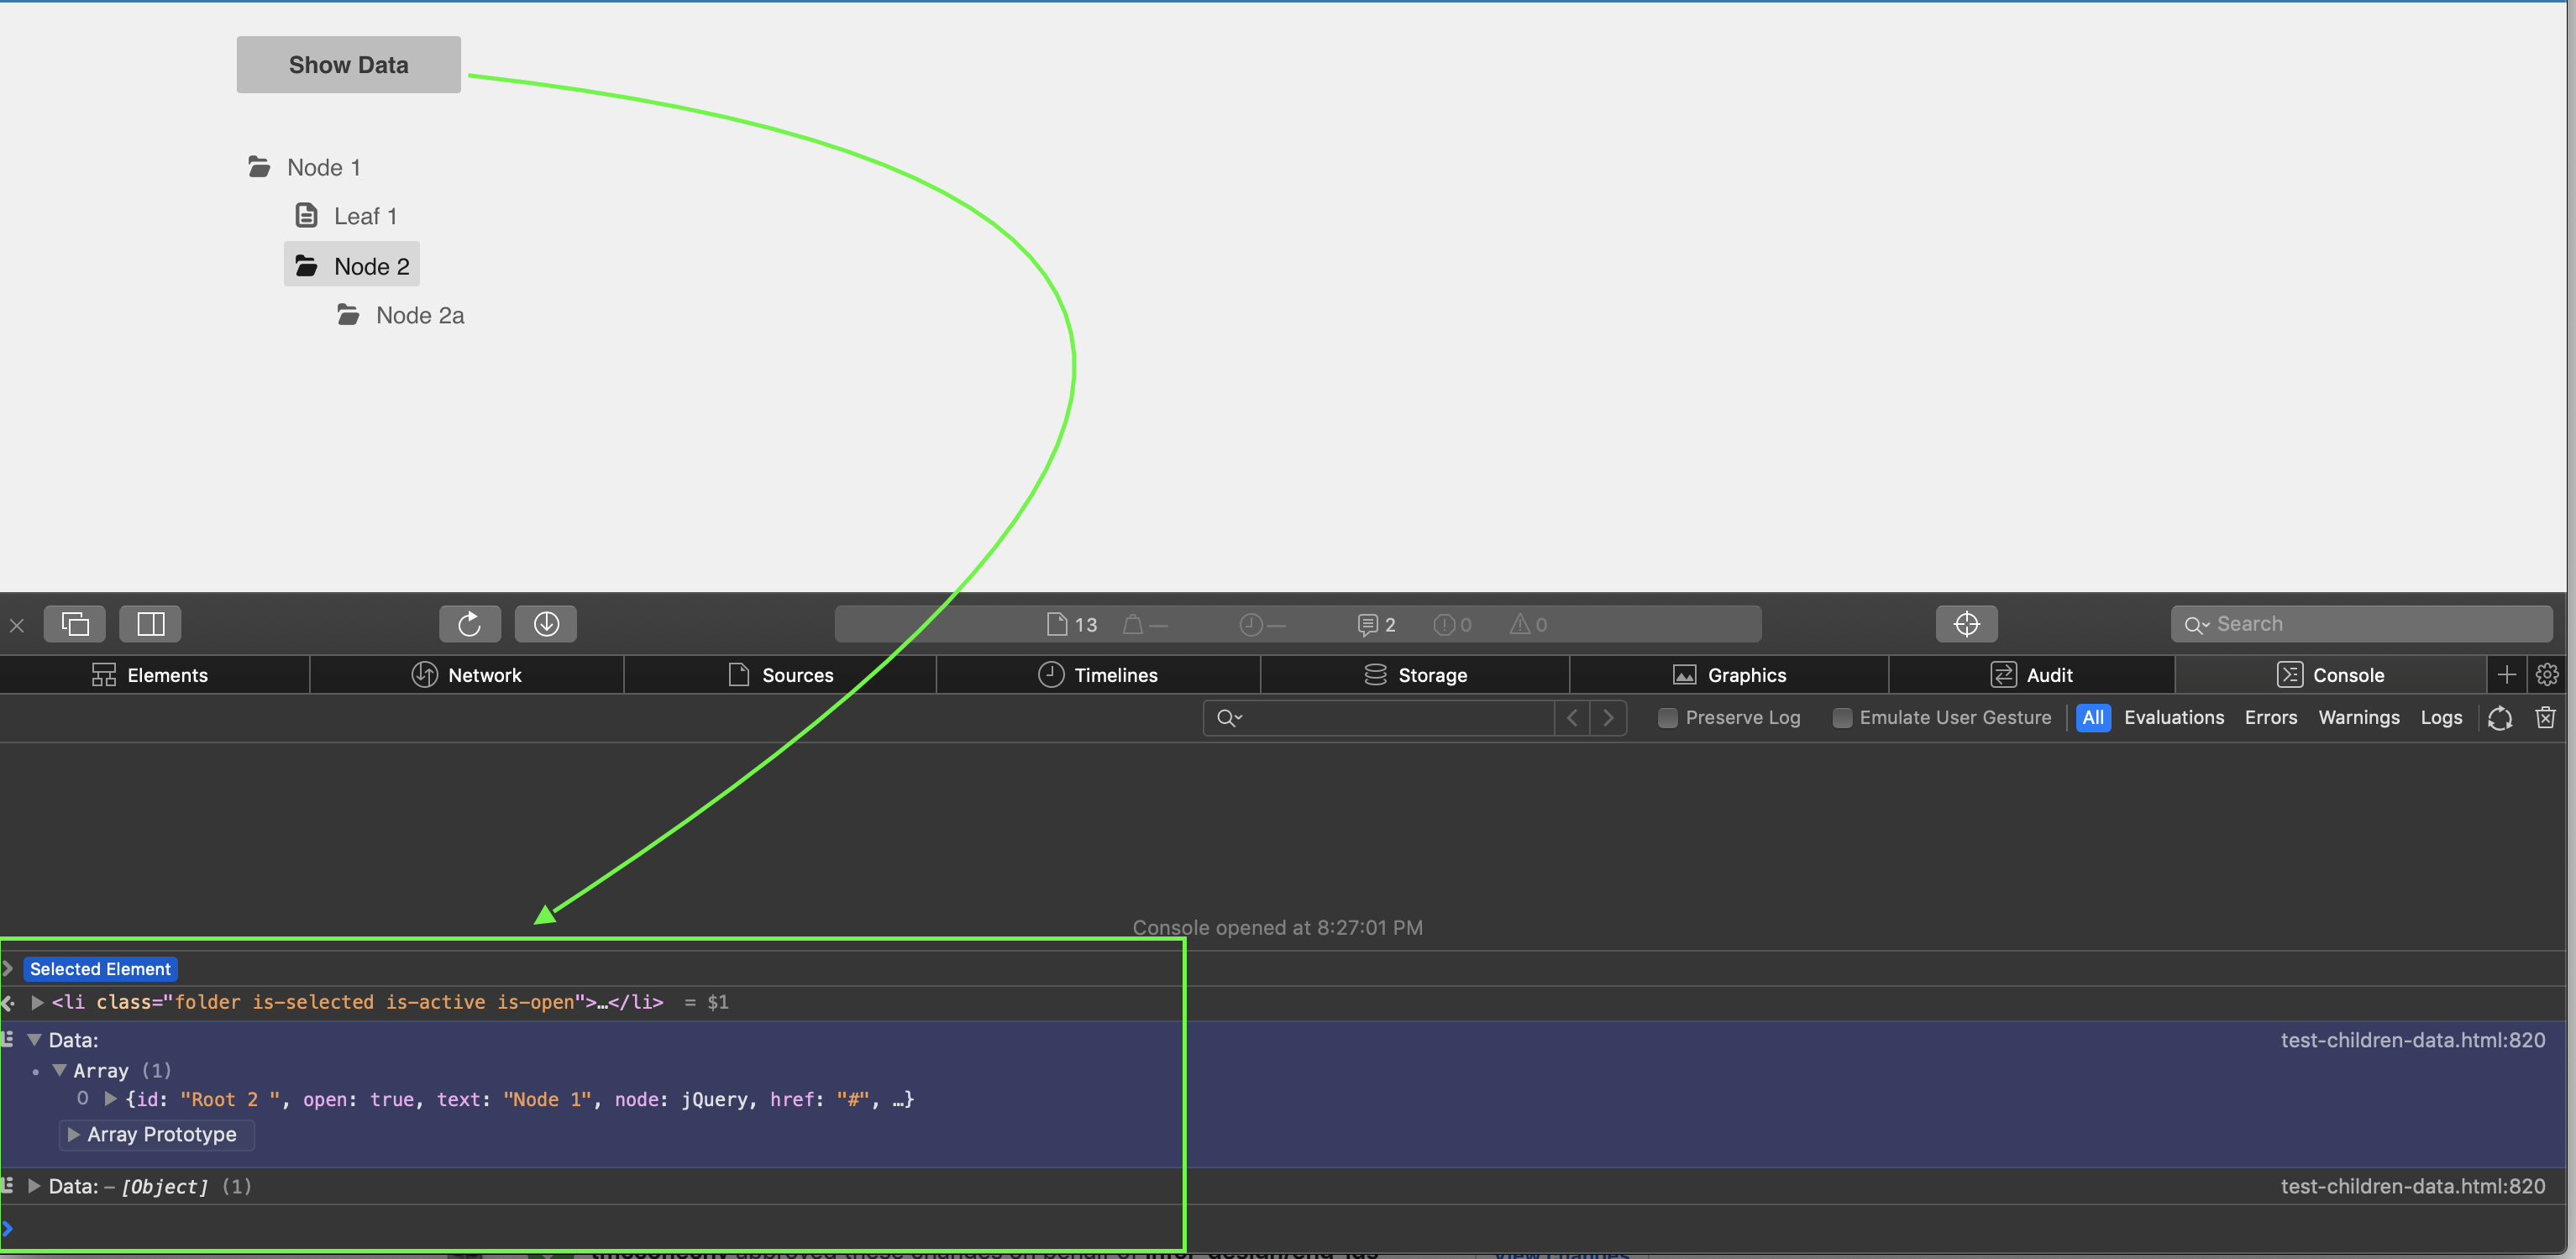
Task: Expand the Array Prototype entry
Action: click(x=73, y=1134)
